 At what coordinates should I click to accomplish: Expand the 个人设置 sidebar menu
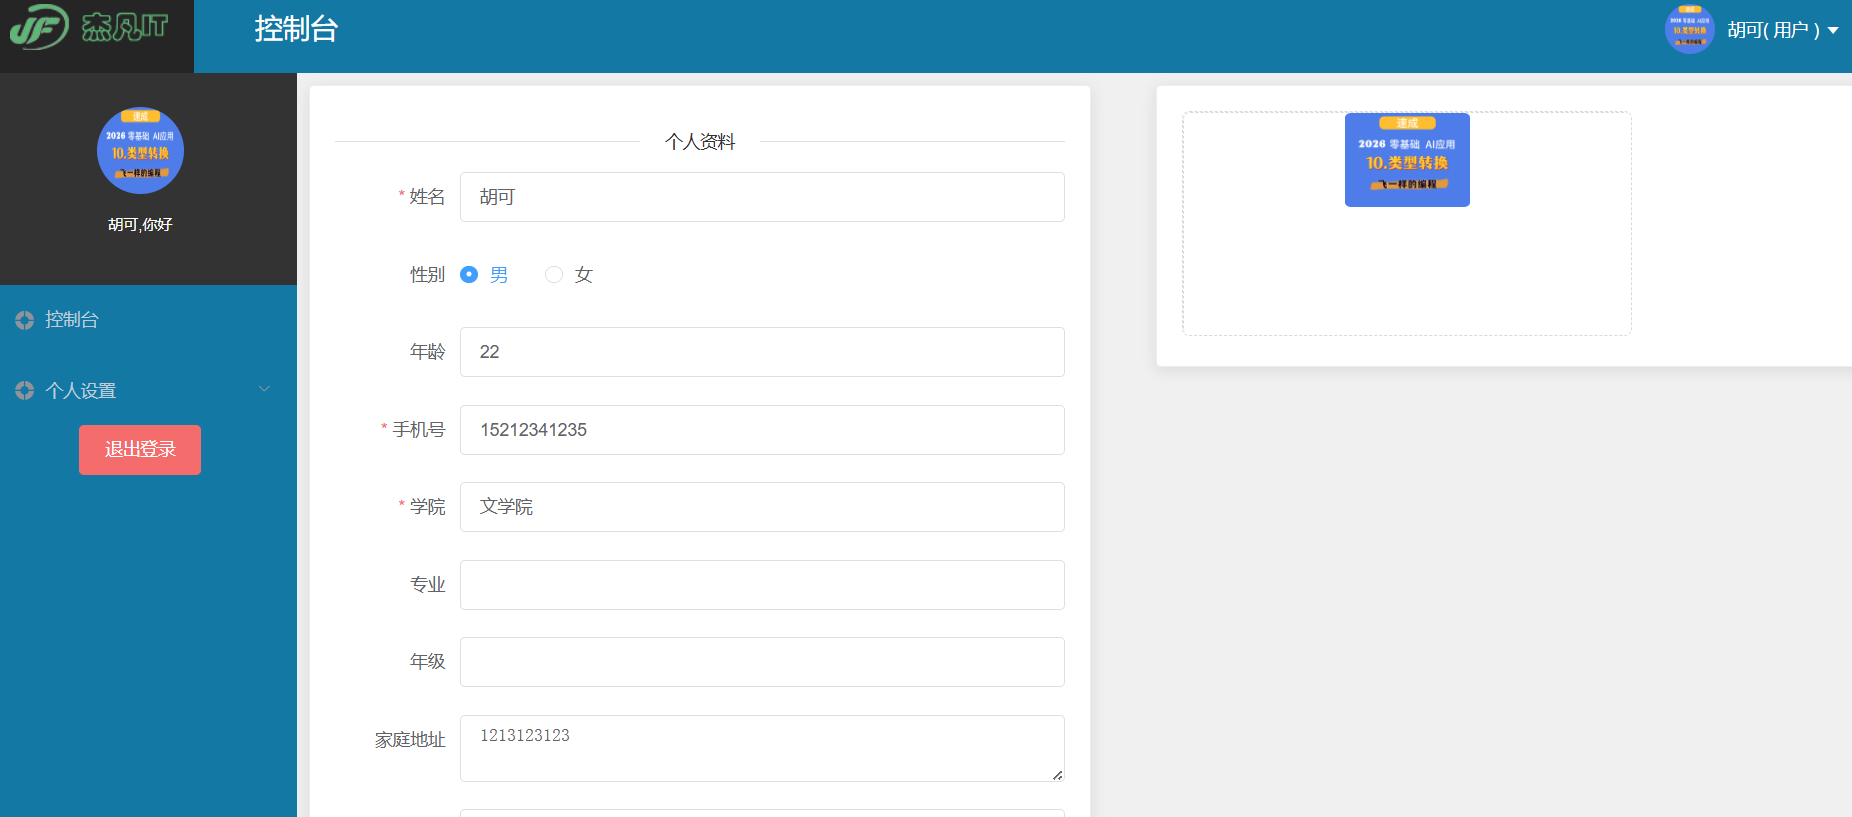tap(148, 390)
